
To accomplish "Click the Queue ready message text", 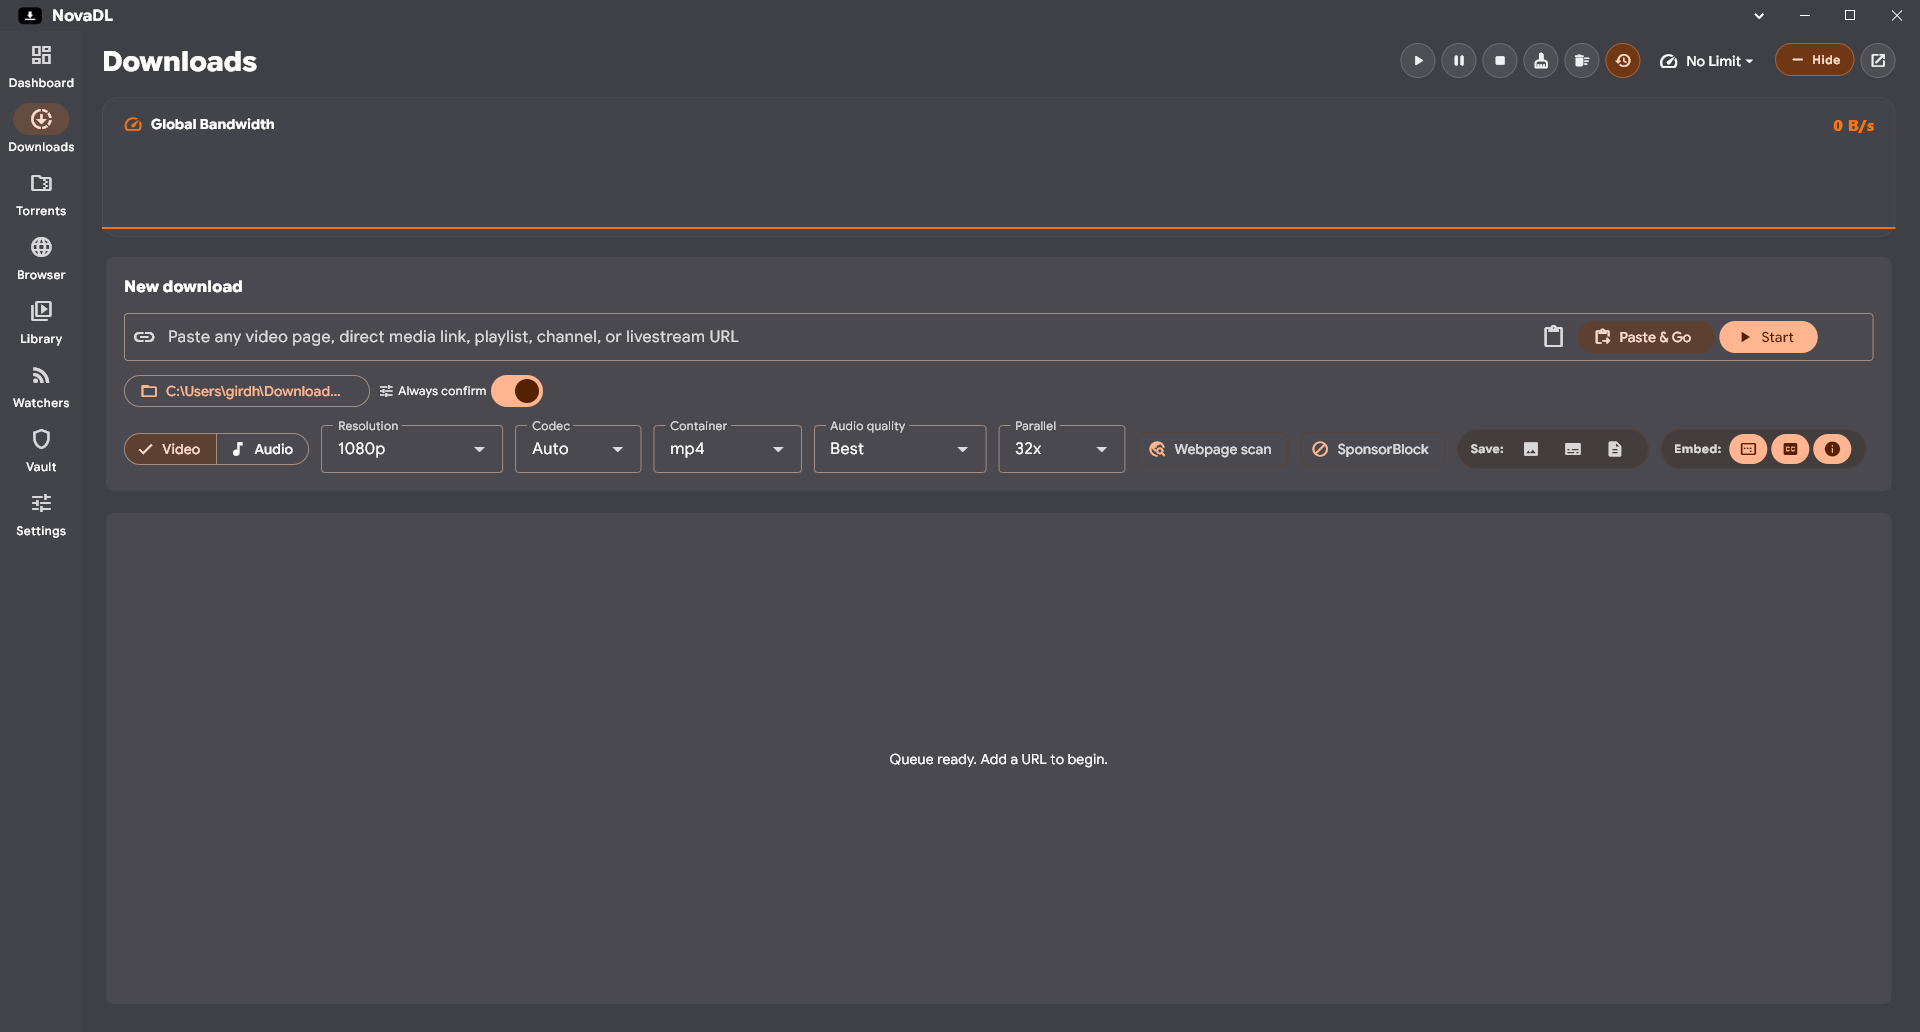I will pos(998,759).
